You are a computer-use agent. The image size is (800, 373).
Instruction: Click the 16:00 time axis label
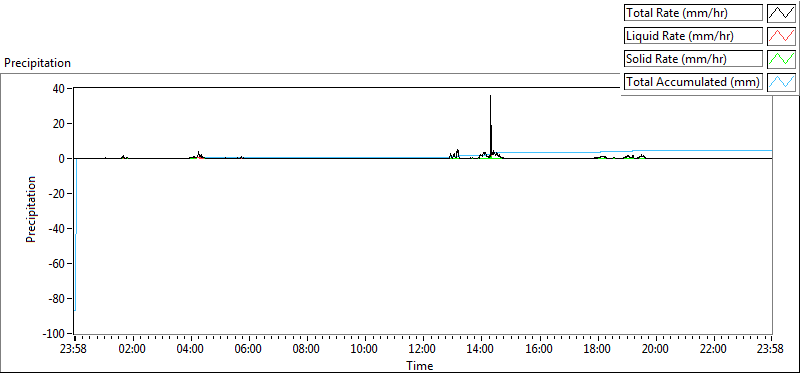539,350
